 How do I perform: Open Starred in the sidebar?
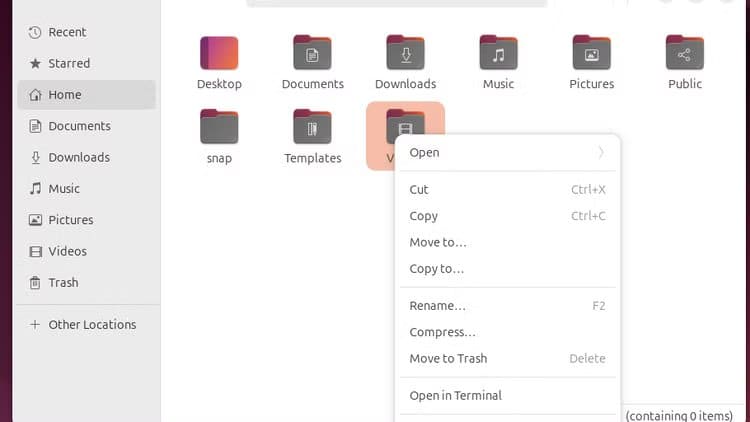[69, 63]
